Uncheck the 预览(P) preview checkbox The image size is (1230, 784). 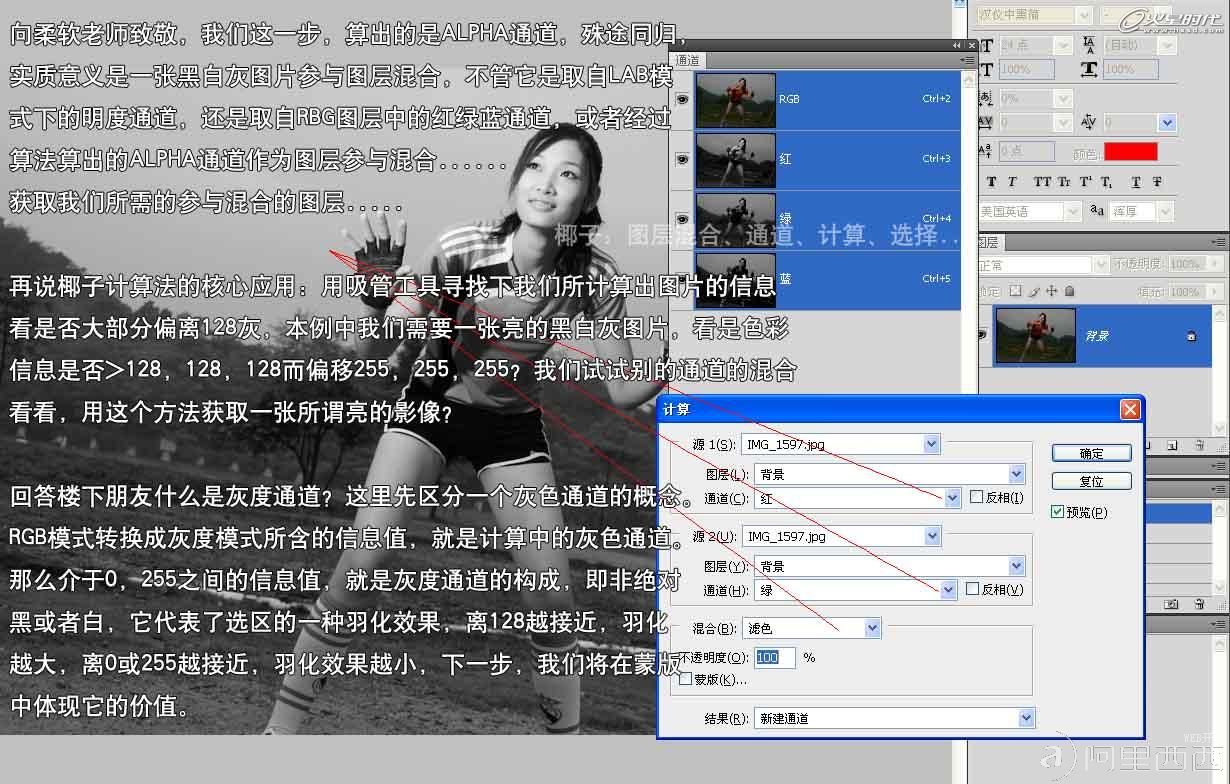coord(1057,512)
